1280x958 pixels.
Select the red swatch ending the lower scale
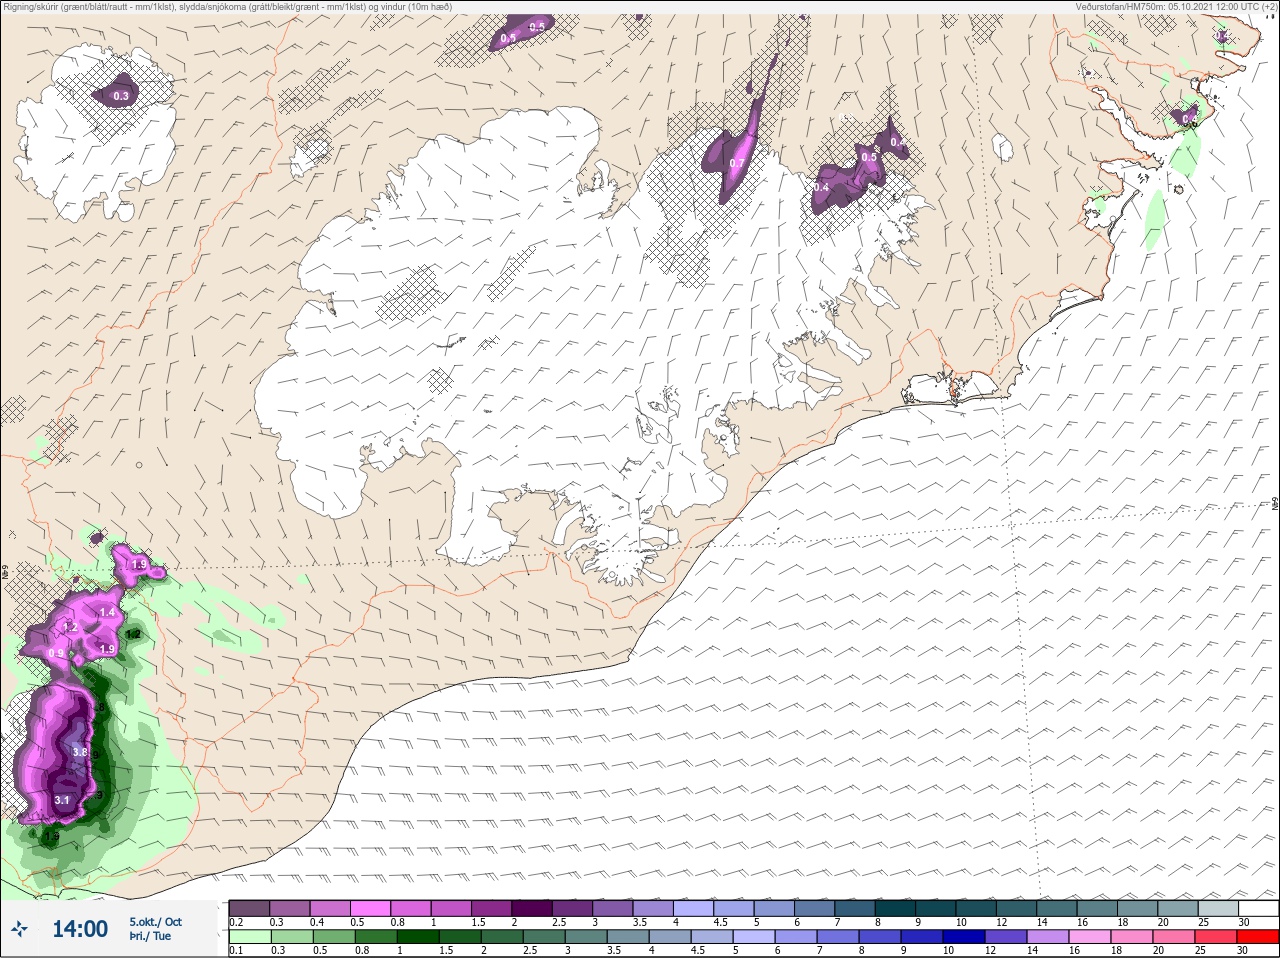point(1257,937)
